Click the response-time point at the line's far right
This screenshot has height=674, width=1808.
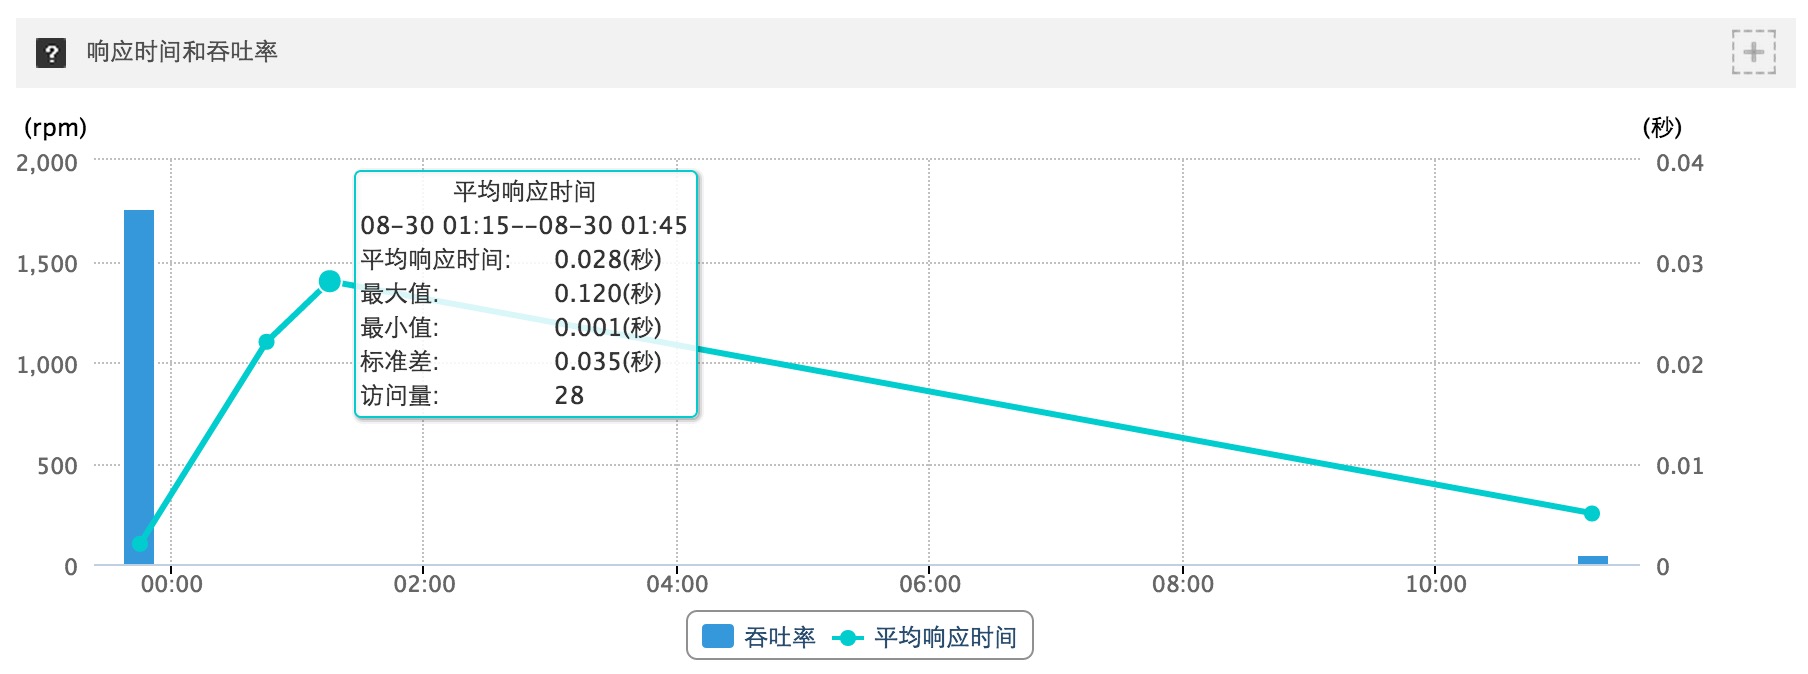click(x=1592, y=513)
